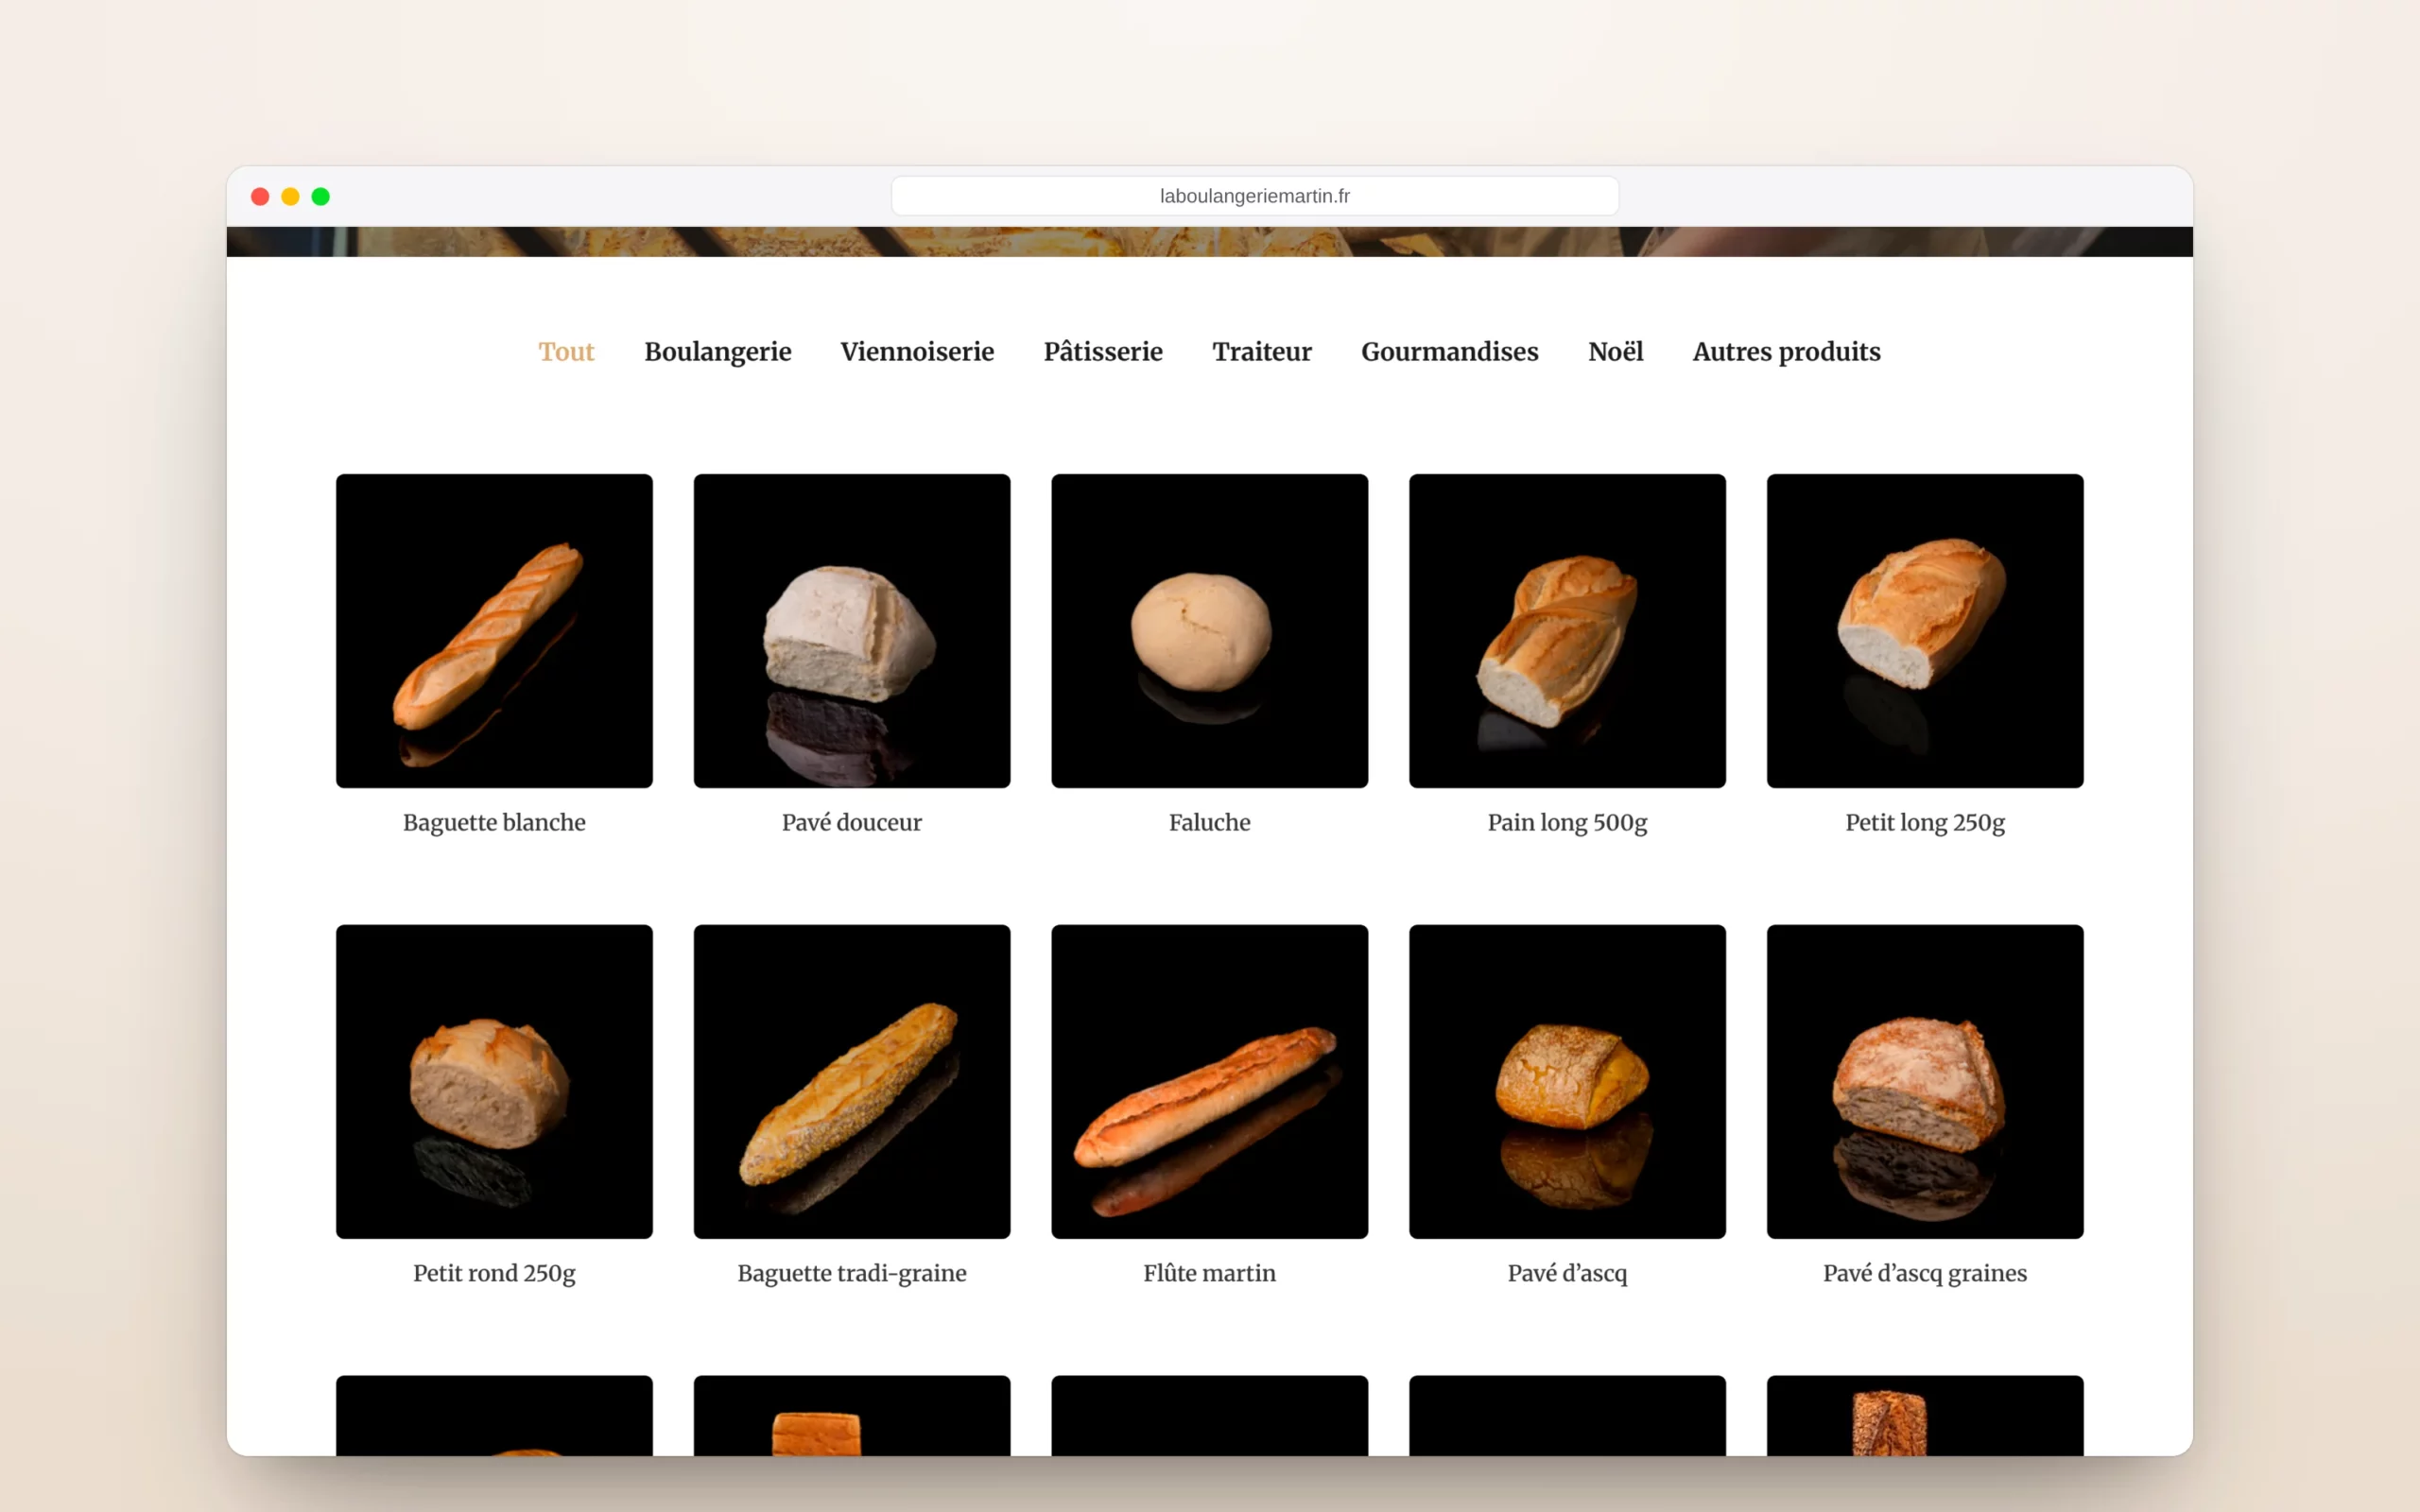Close the browser window with red button
Viewport: 2420px width, 1512px height.
pos(260,197)
